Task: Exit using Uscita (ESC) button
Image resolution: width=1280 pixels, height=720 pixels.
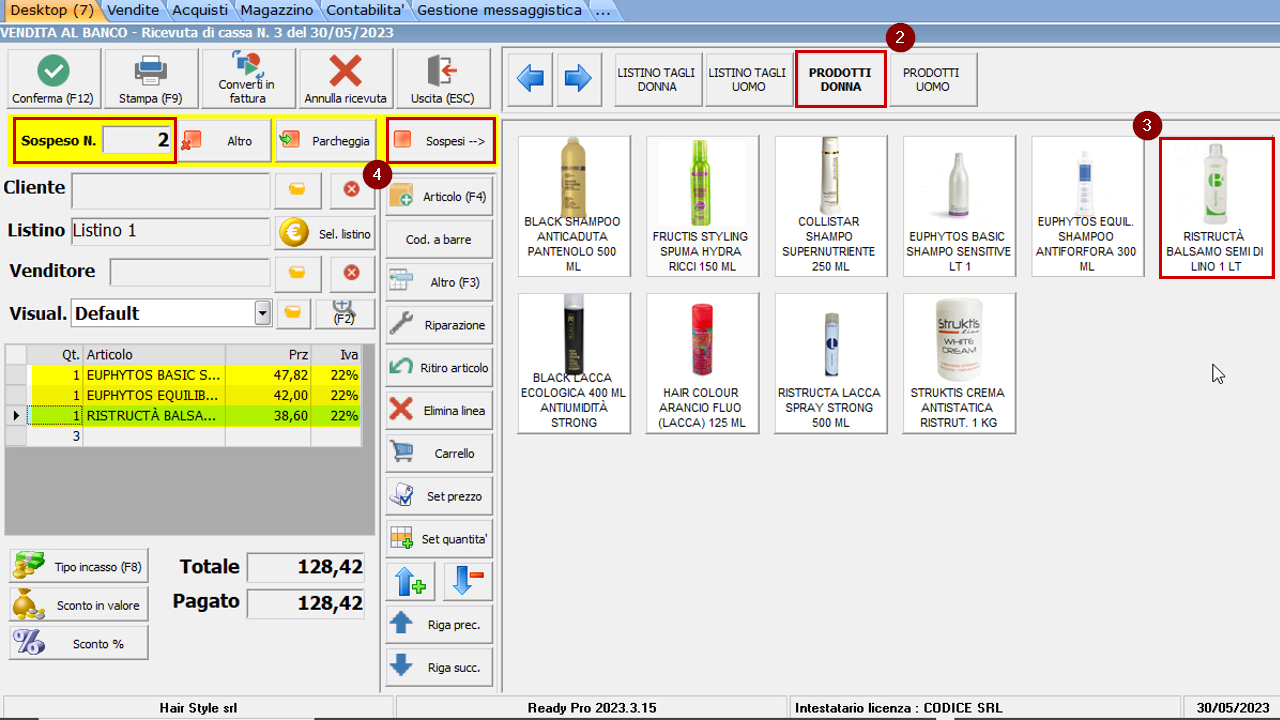Action: 440,78
